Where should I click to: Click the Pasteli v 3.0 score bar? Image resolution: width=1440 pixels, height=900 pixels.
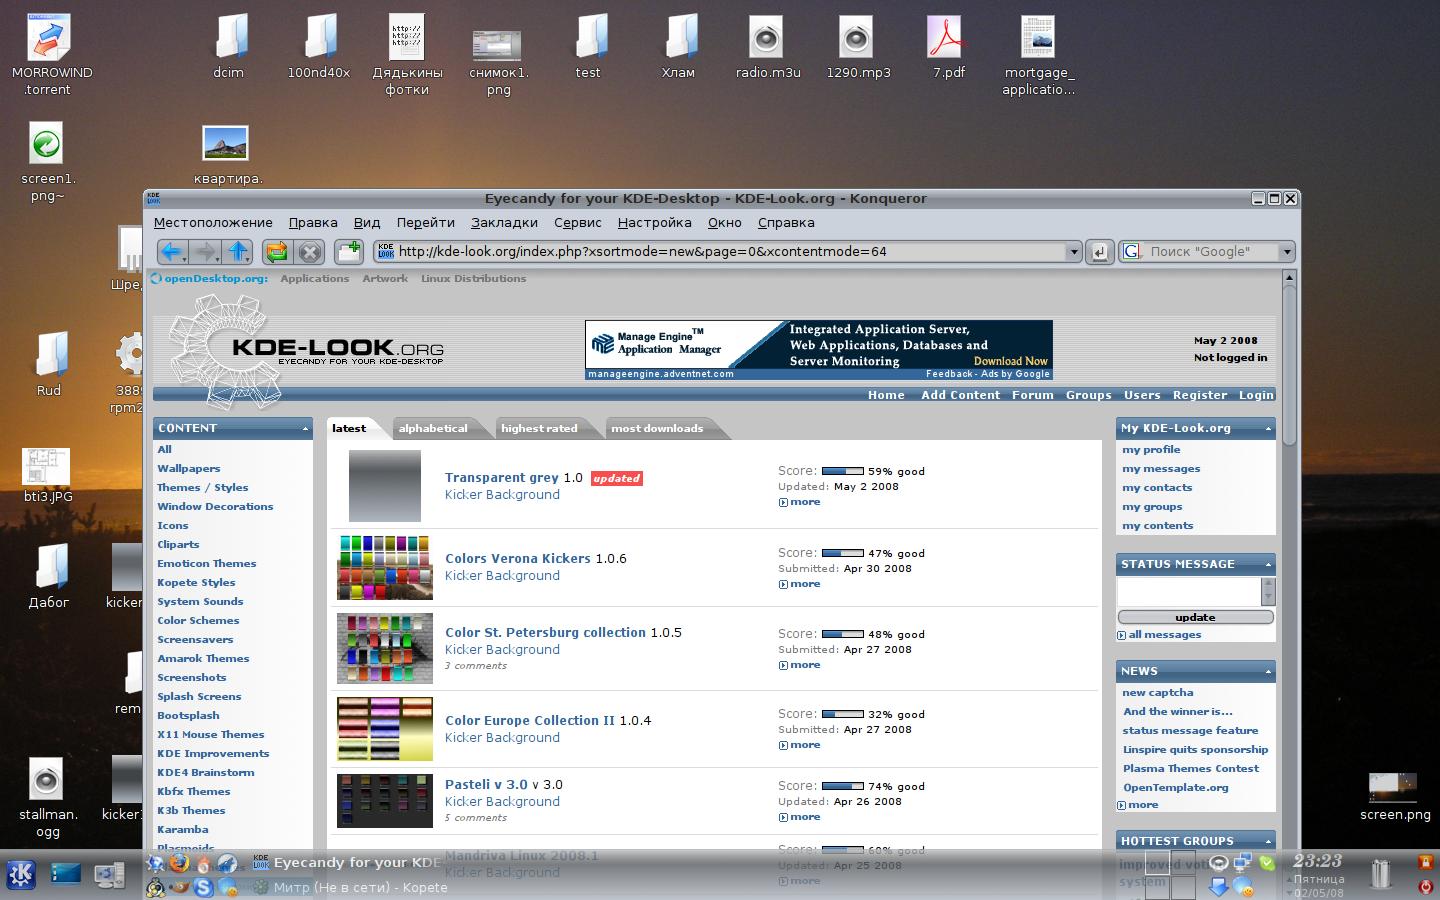(x=843, y=786)
